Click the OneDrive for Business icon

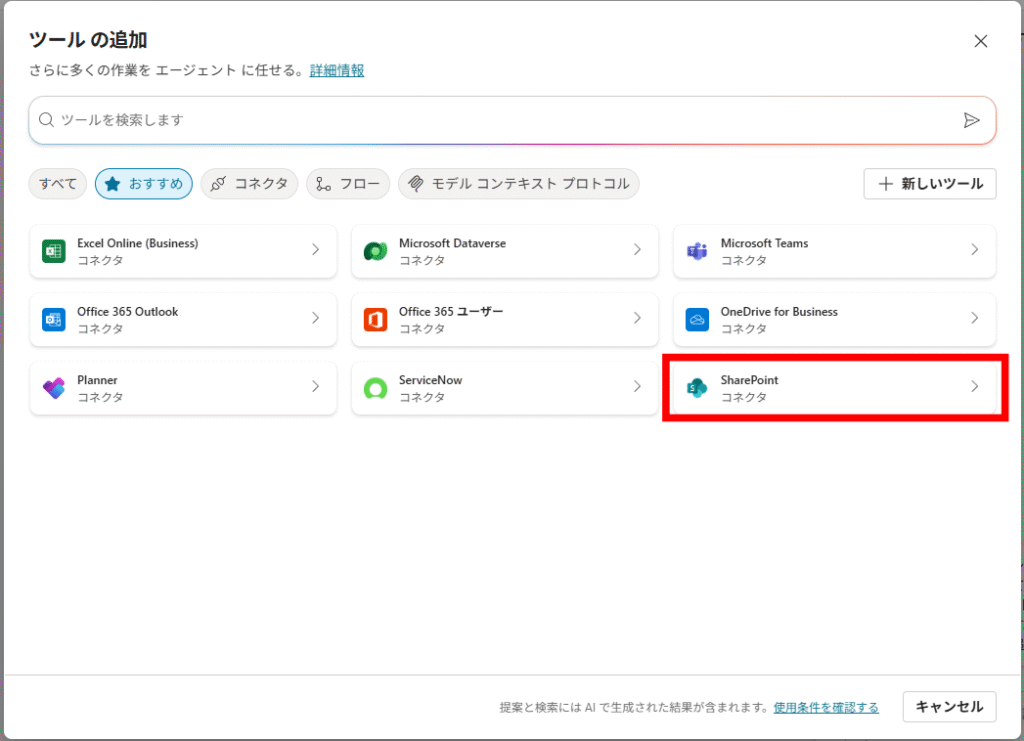pos(697,319)
